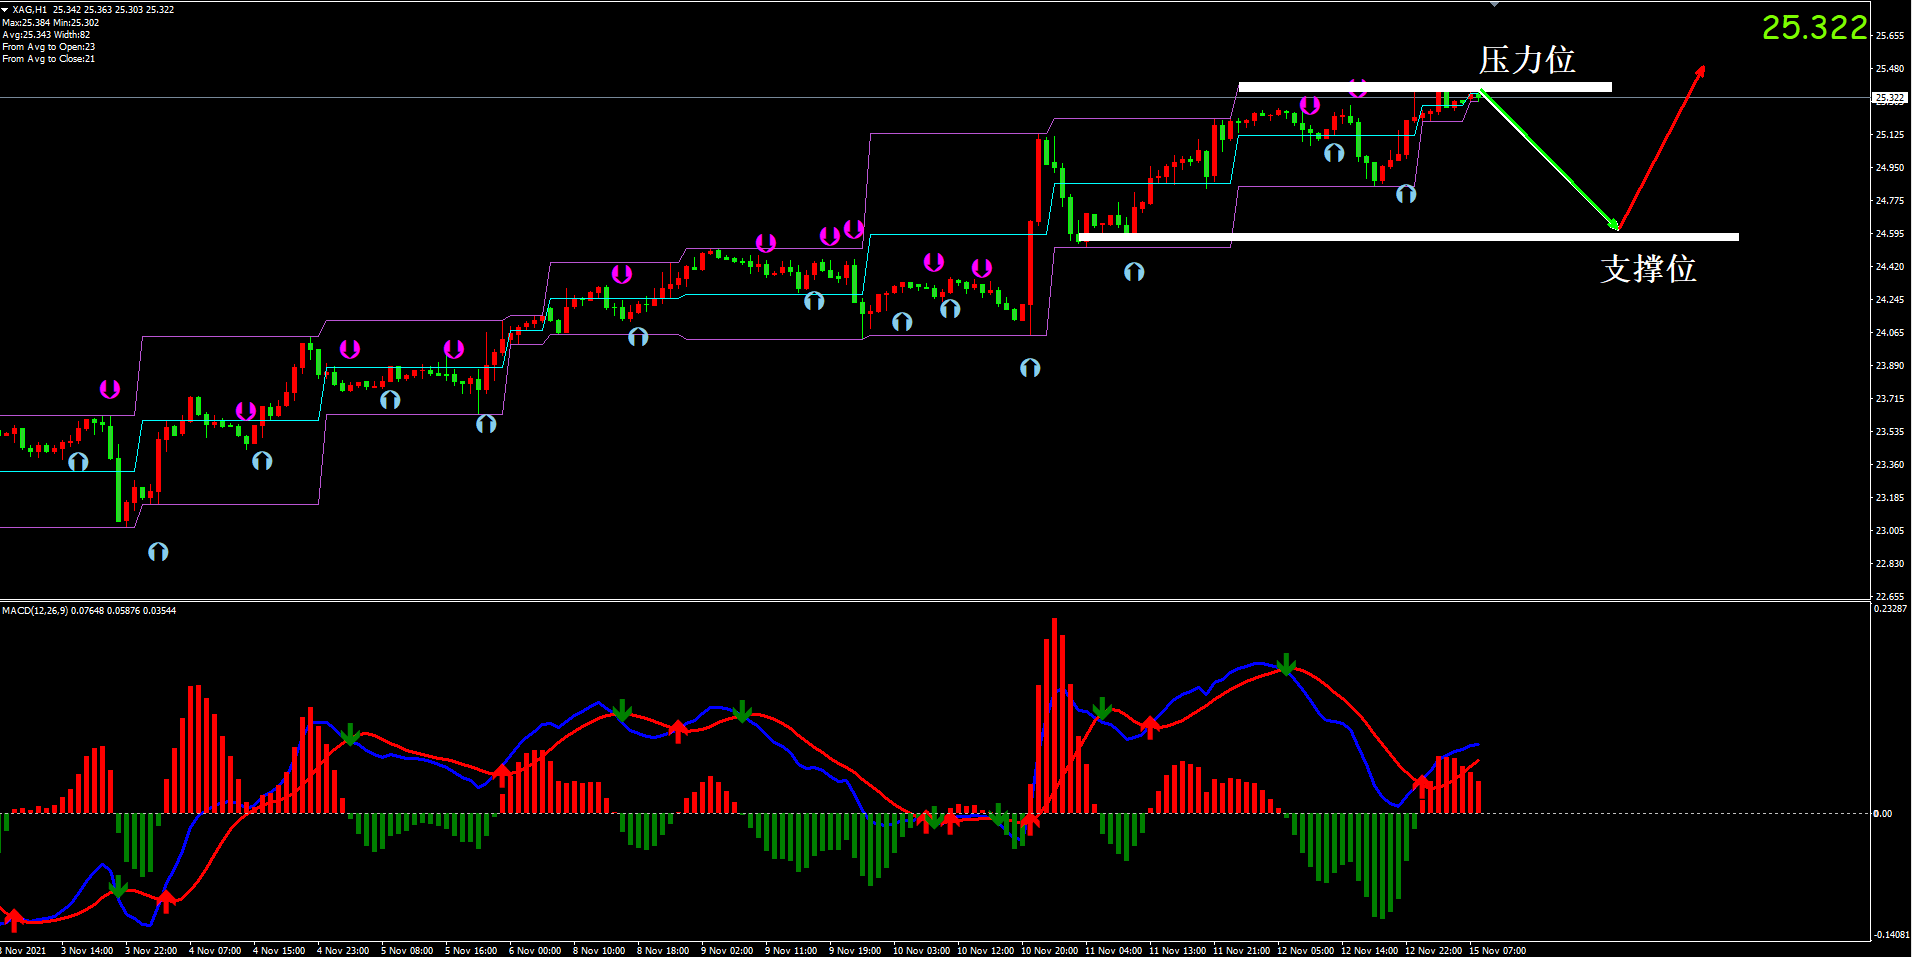1912x957 pixels.
Task: Click the green arrowhead touching the support line
Action: (x=1612, y=224)
